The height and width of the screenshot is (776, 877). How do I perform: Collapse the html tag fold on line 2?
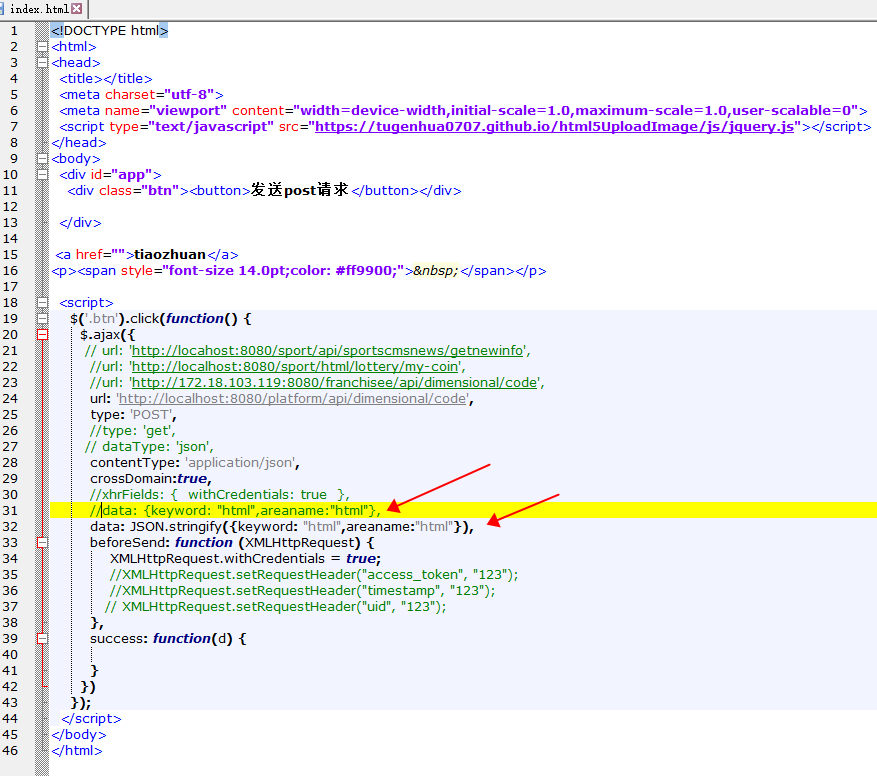[42, 47]
